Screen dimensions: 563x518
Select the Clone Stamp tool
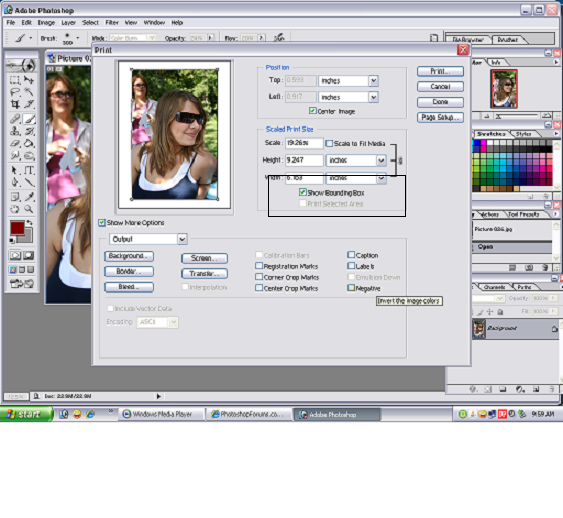point(15,131)
